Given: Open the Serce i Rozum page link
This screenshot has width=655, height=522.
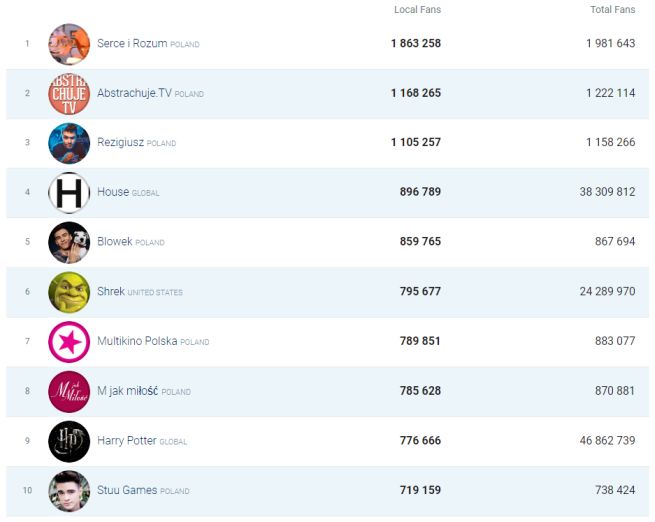Looking at the screenshot, I should tap(132, 44).
